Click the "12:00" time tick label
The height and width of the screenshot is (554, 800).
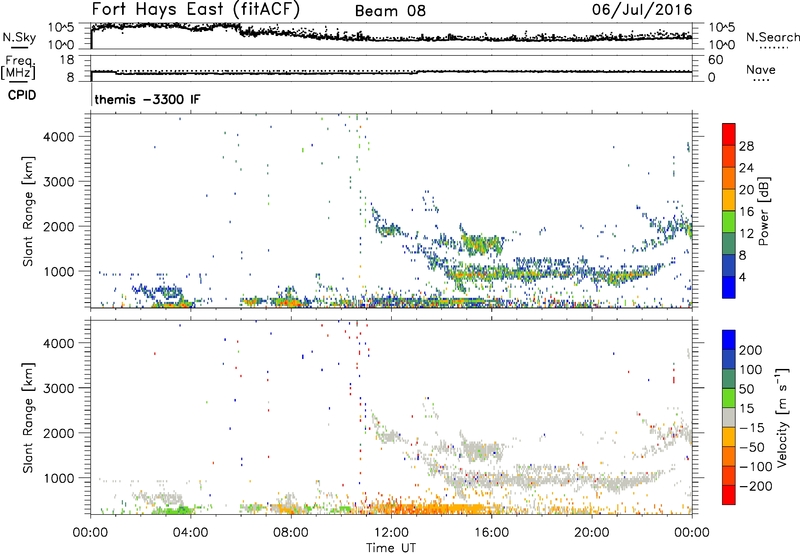(x=391, y=533)
